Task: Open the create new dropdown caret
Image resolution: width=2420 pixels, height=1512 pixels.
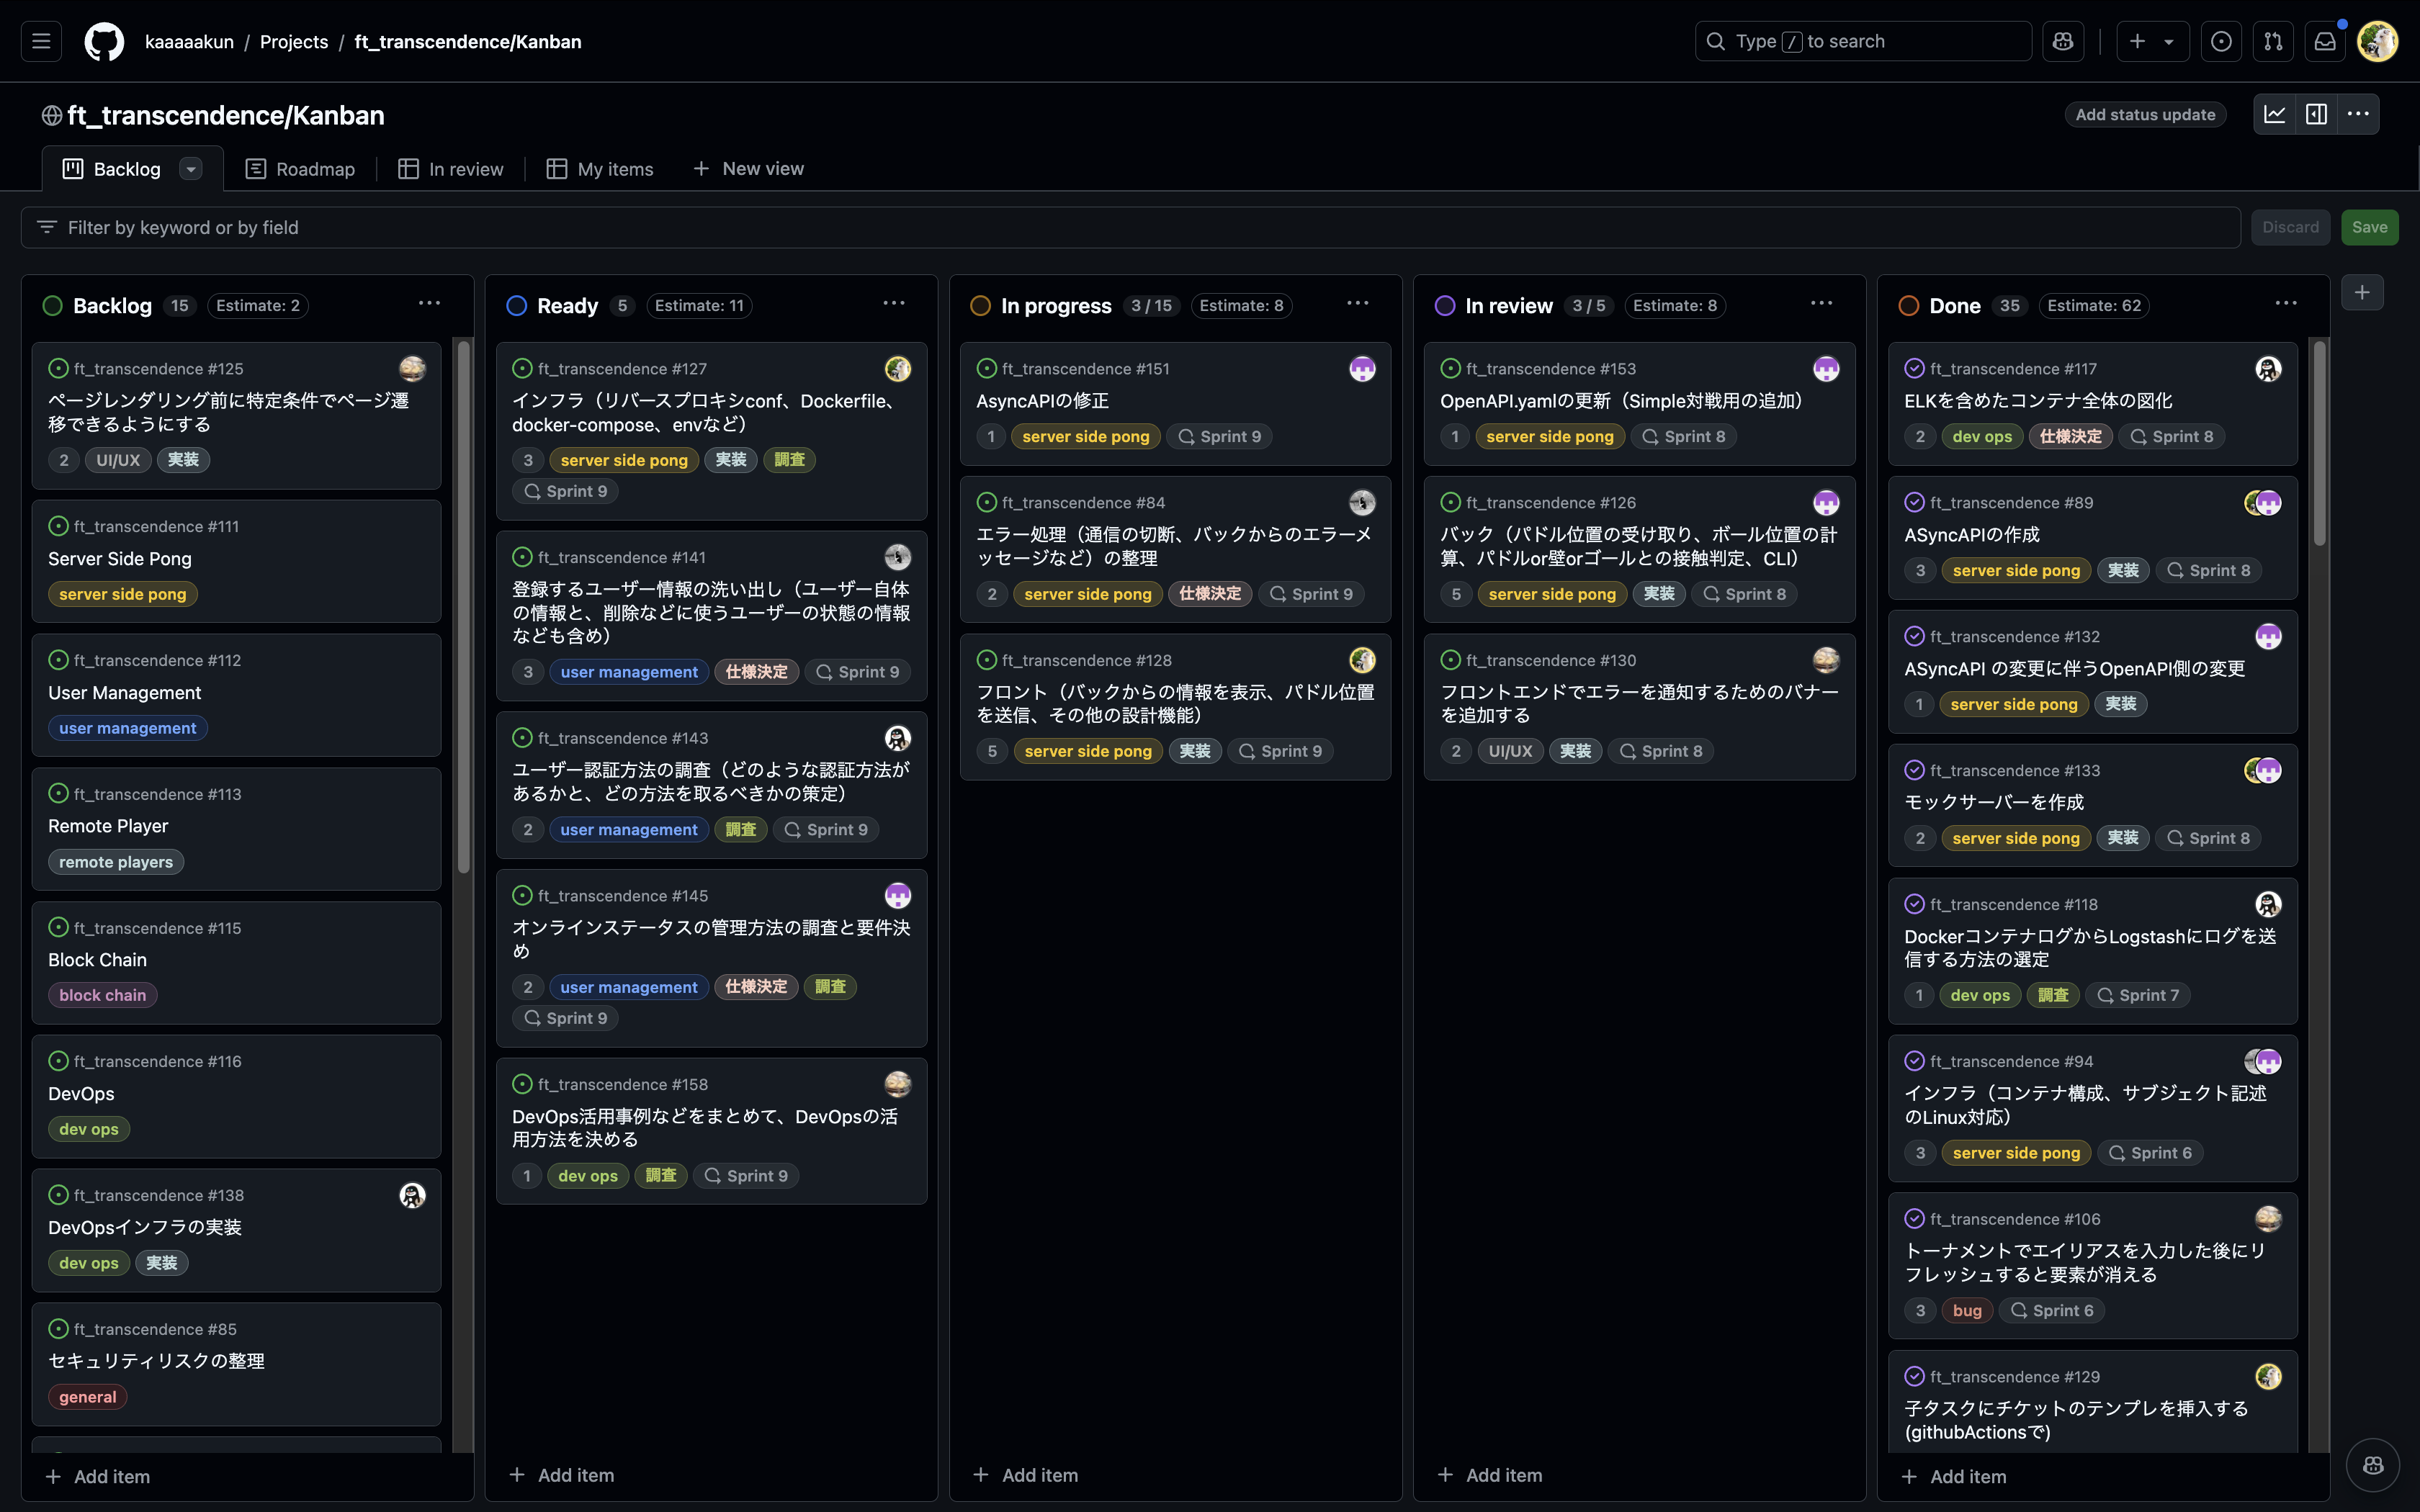Action: tap(2170, 41)
